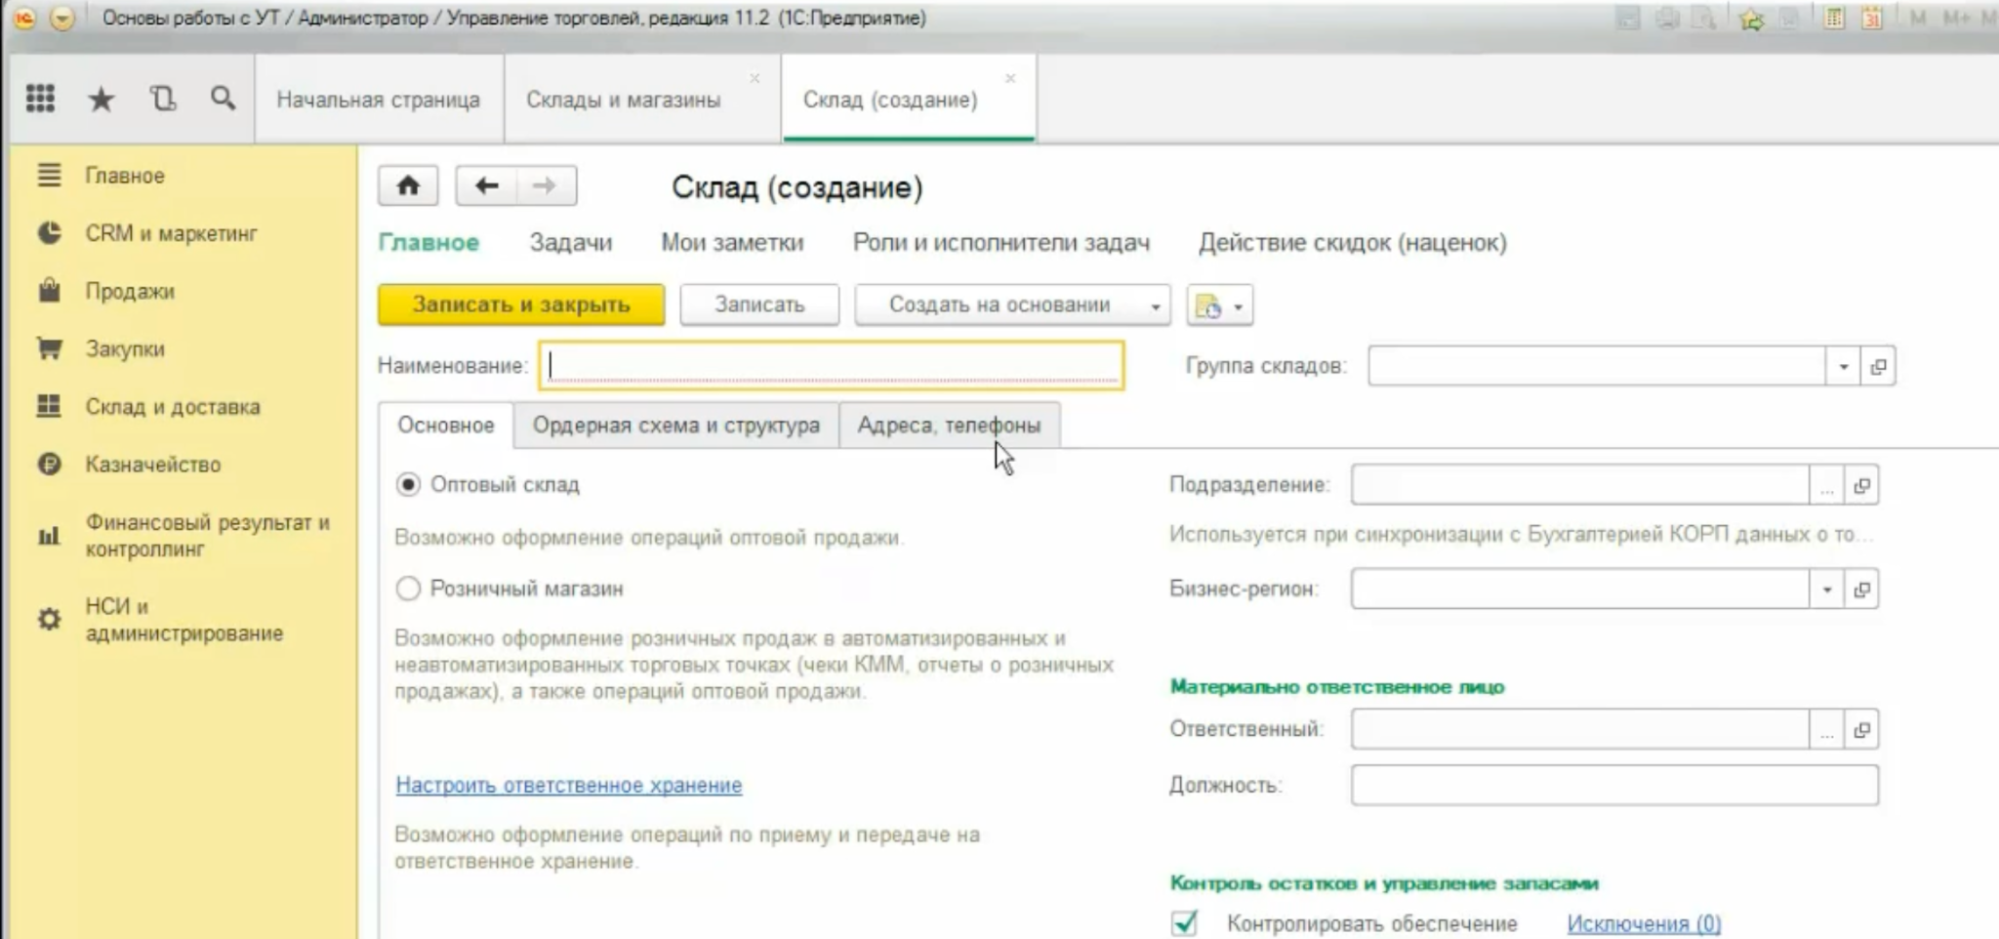Click the Записать и закрыть button
1999x939 pixels.
click(x=519, y=305)
